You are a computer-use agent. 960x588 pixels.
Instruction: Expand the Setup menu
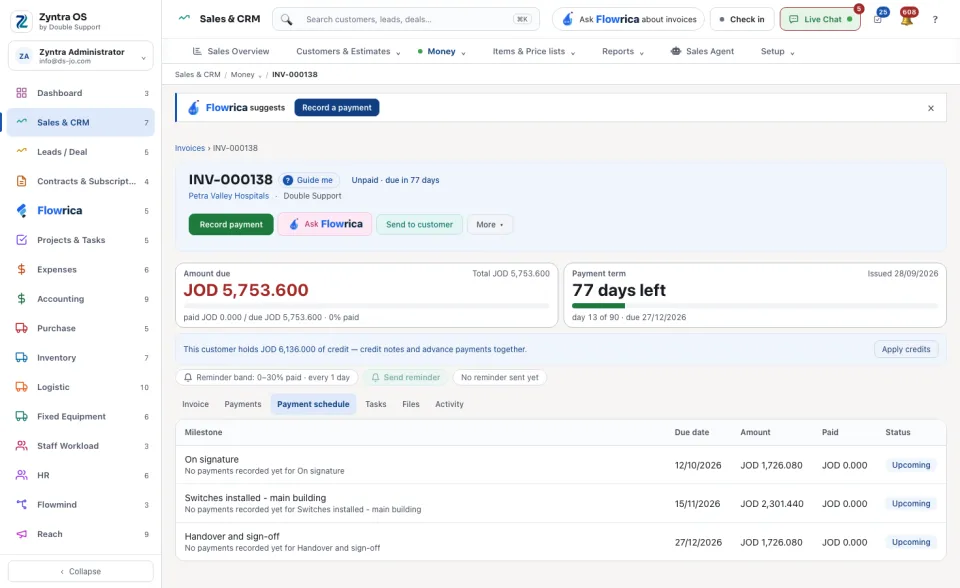pos(778,51)
